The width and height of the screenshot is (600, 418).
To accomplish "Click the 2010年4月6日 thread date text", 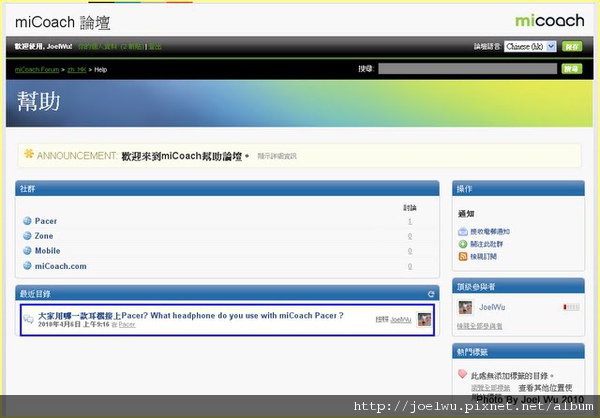I will (x=73, y=325).
